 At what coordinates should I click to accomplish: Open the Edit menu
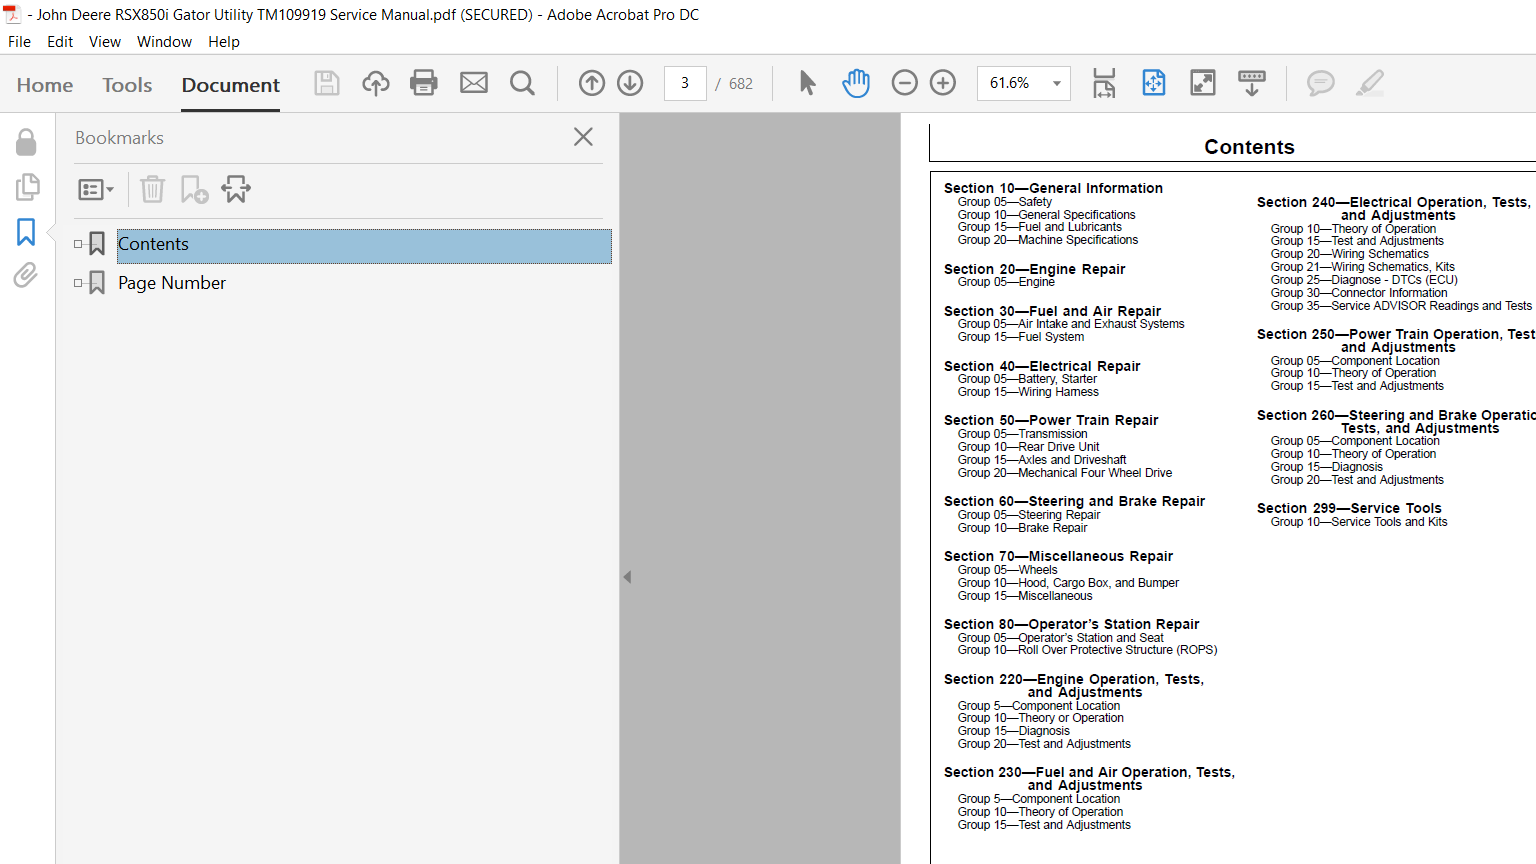coord(60,42)
